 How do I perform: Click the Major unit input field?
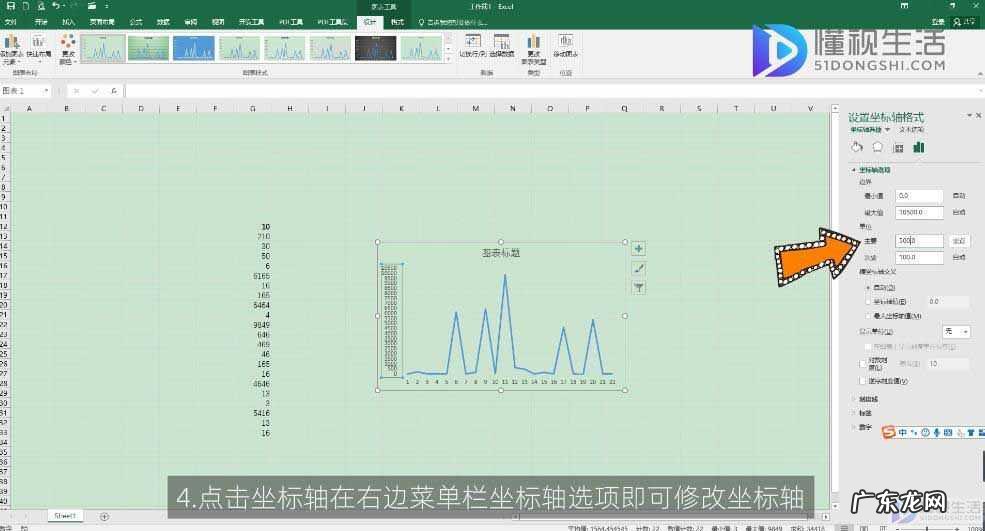coord(920,241)
